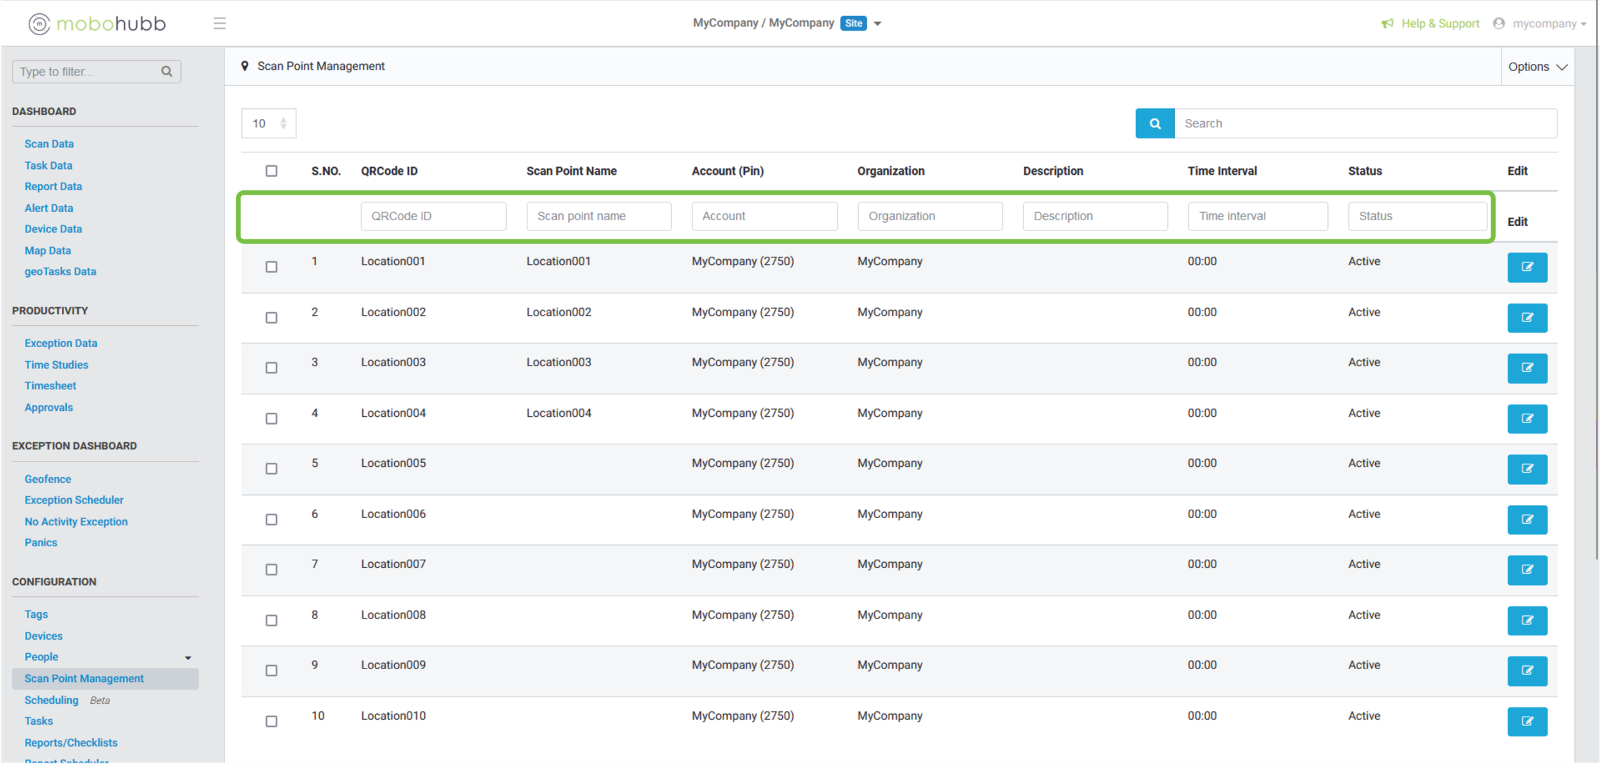
Task: Open Scan Data in the sidebar
Action: pyautogui.click(x=49, y=144)
